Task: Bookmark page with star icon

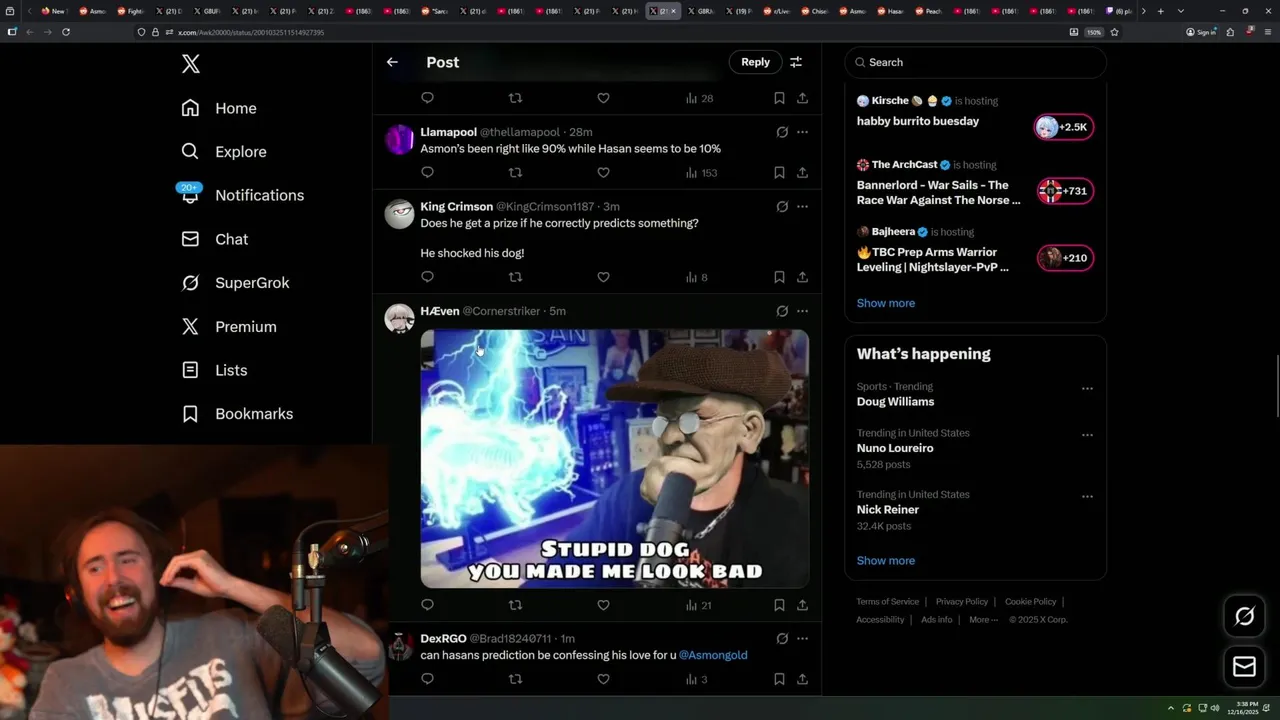Action: tap(1114, 32)
